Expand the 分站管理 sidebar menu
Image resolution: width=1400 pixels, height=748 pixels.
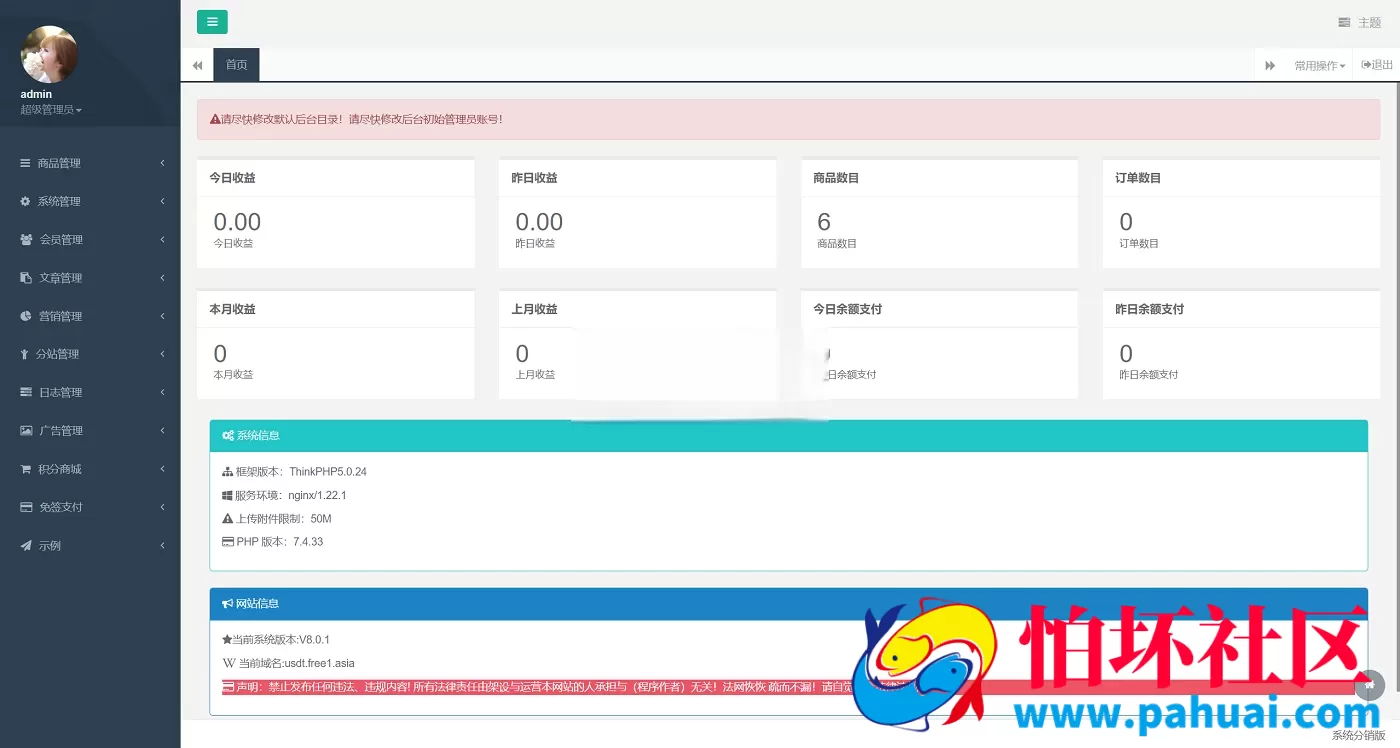coord(57,354)
